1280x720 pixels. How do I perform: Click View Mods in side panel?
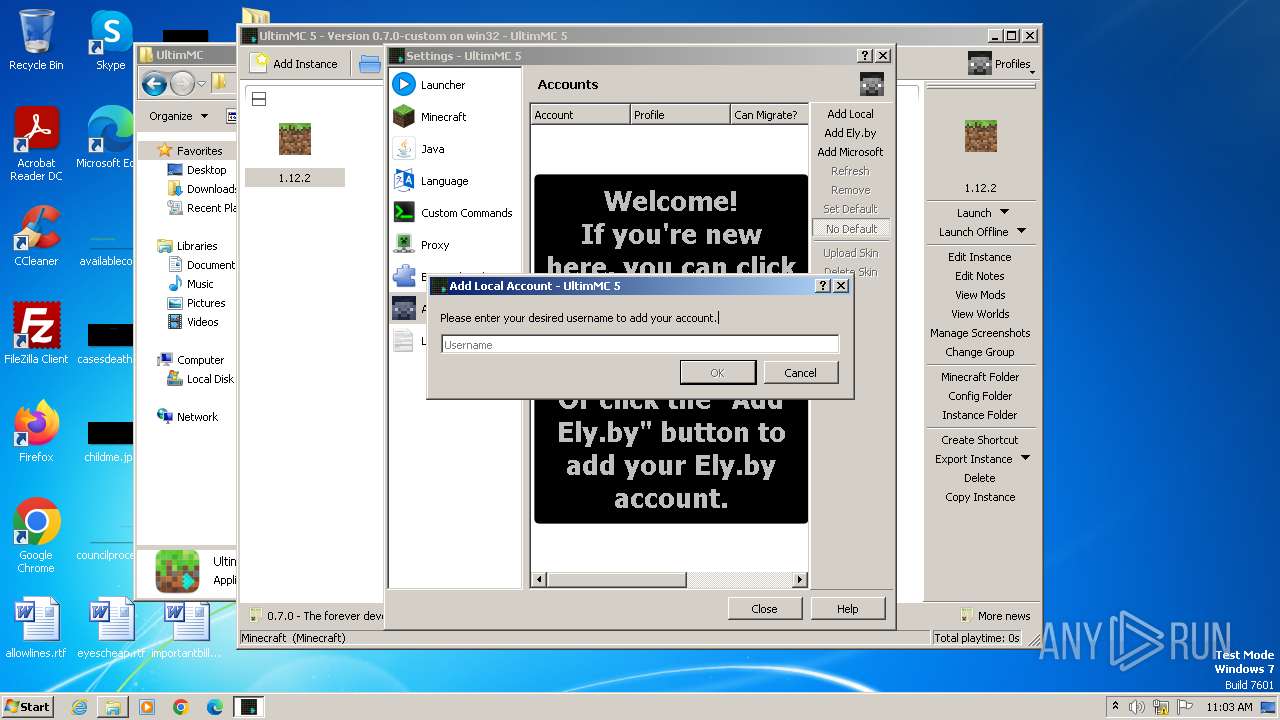(x=980, y=295)
